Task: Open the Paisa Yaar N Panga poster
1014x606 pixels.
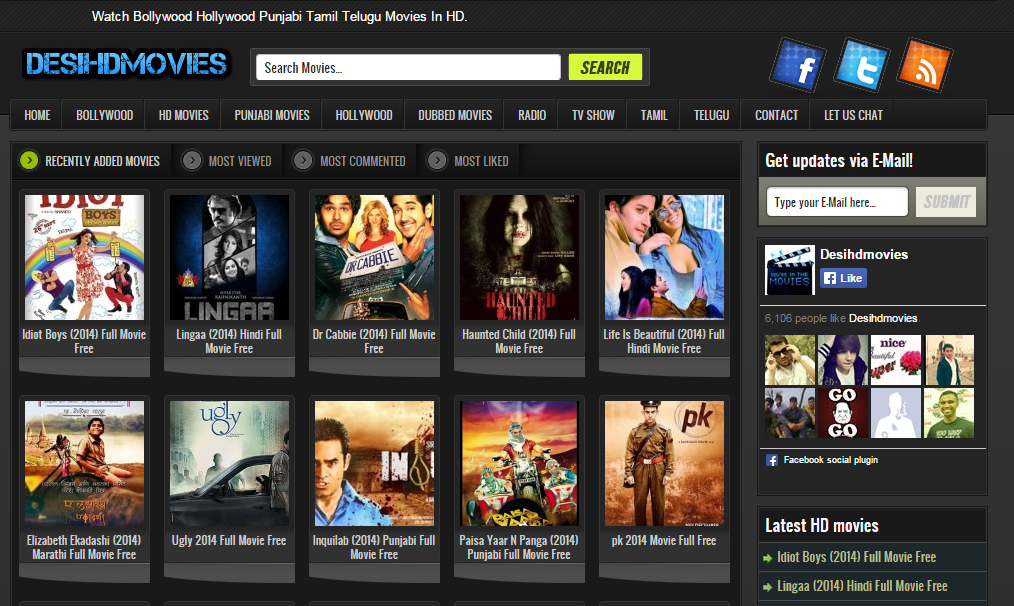Action: click(x=519, y=463)
